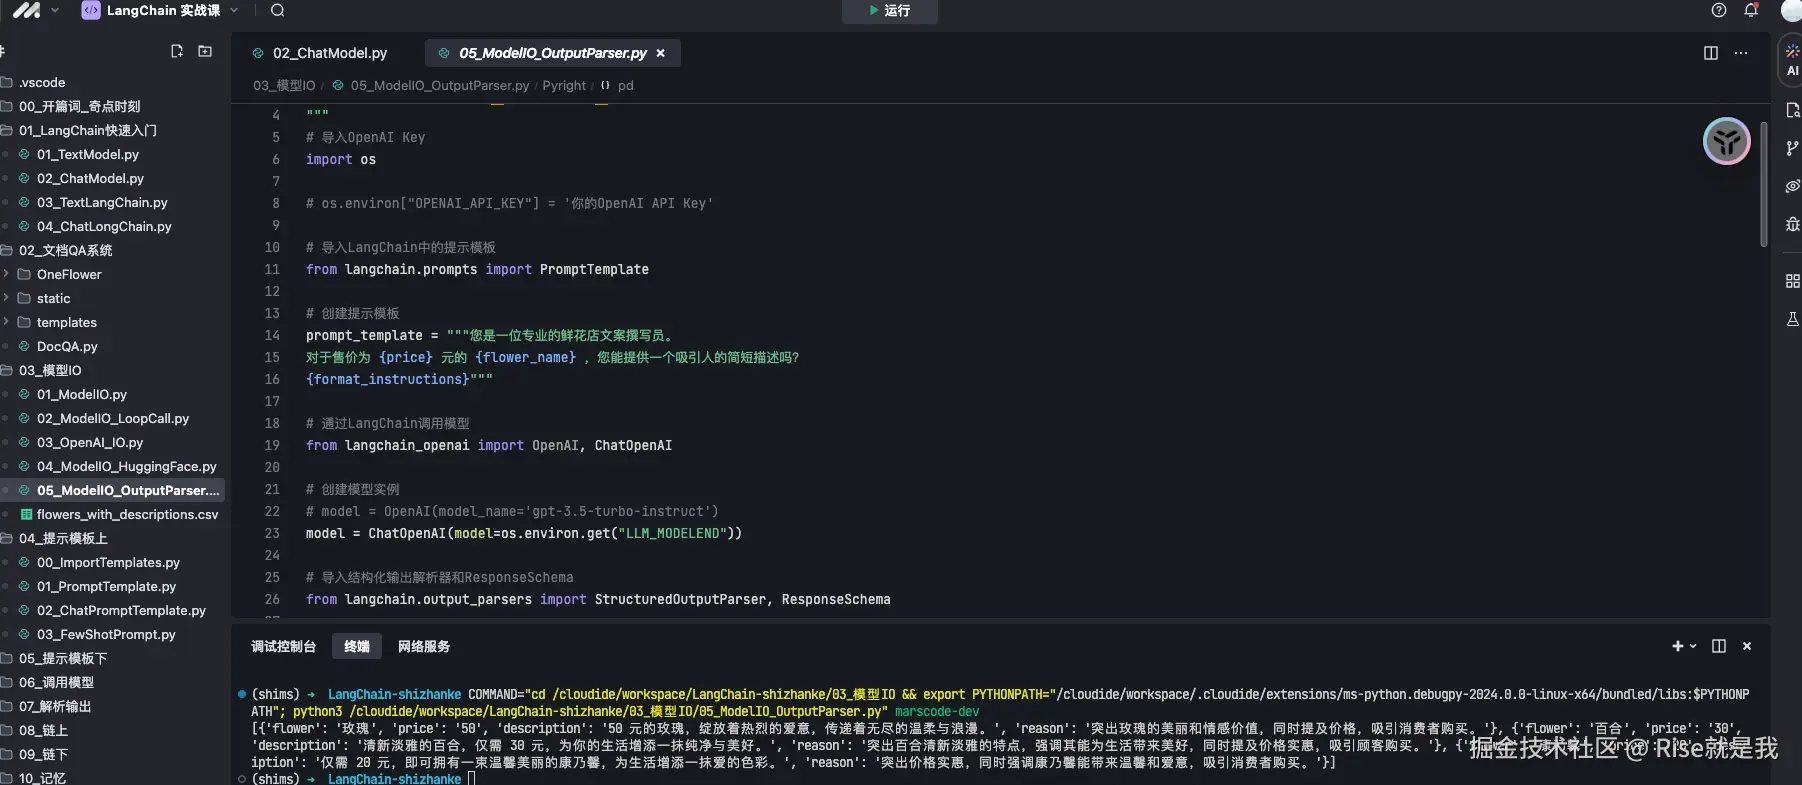Screen dimensions: 1802x785
Task: Open new terminal dropdown arrow
Action: (x=1693, y=646)
